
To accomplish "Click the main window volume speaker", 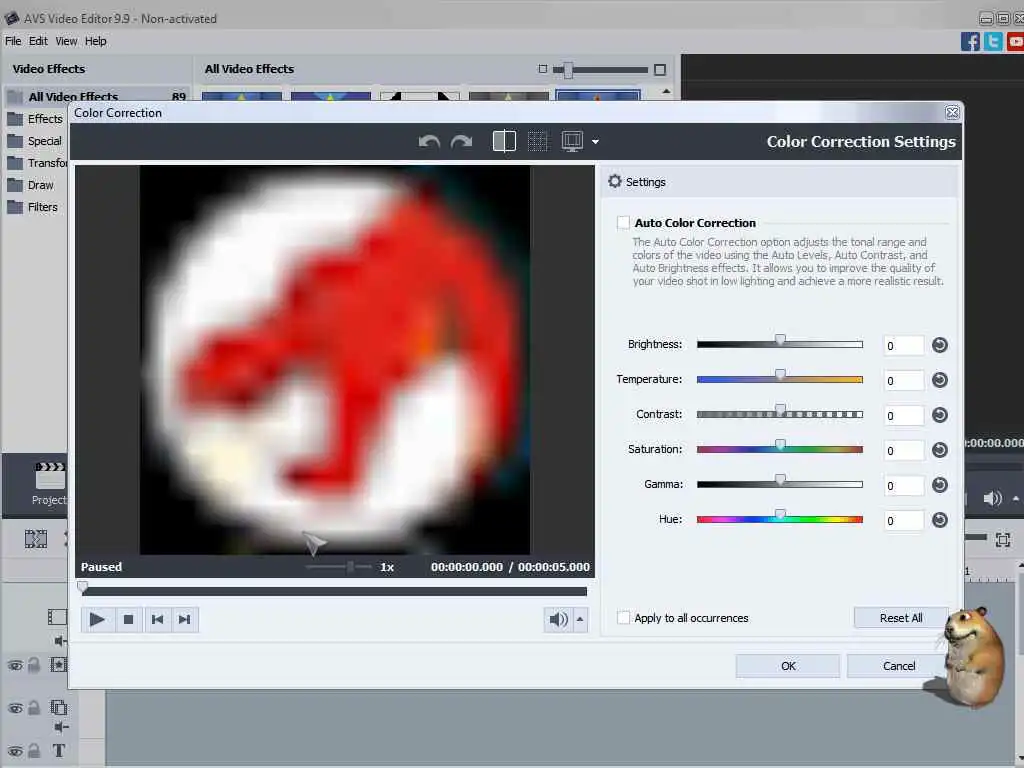I will click(992, 499).
